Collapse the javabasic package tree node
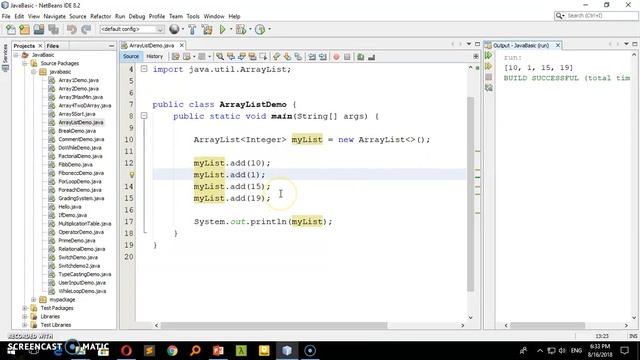The height and width of the screenshot is (360, 640). click(x=34, y=72)
